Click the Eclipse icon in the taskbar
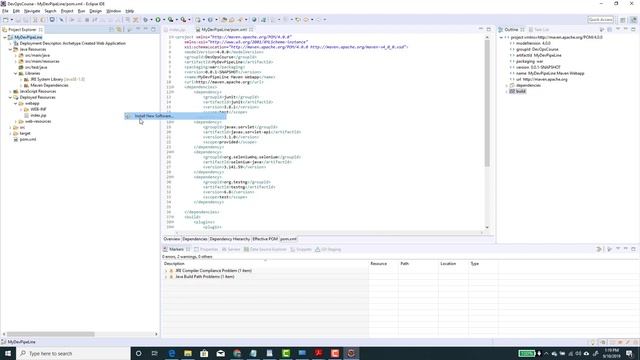640x360 pixels. (351, 353)
